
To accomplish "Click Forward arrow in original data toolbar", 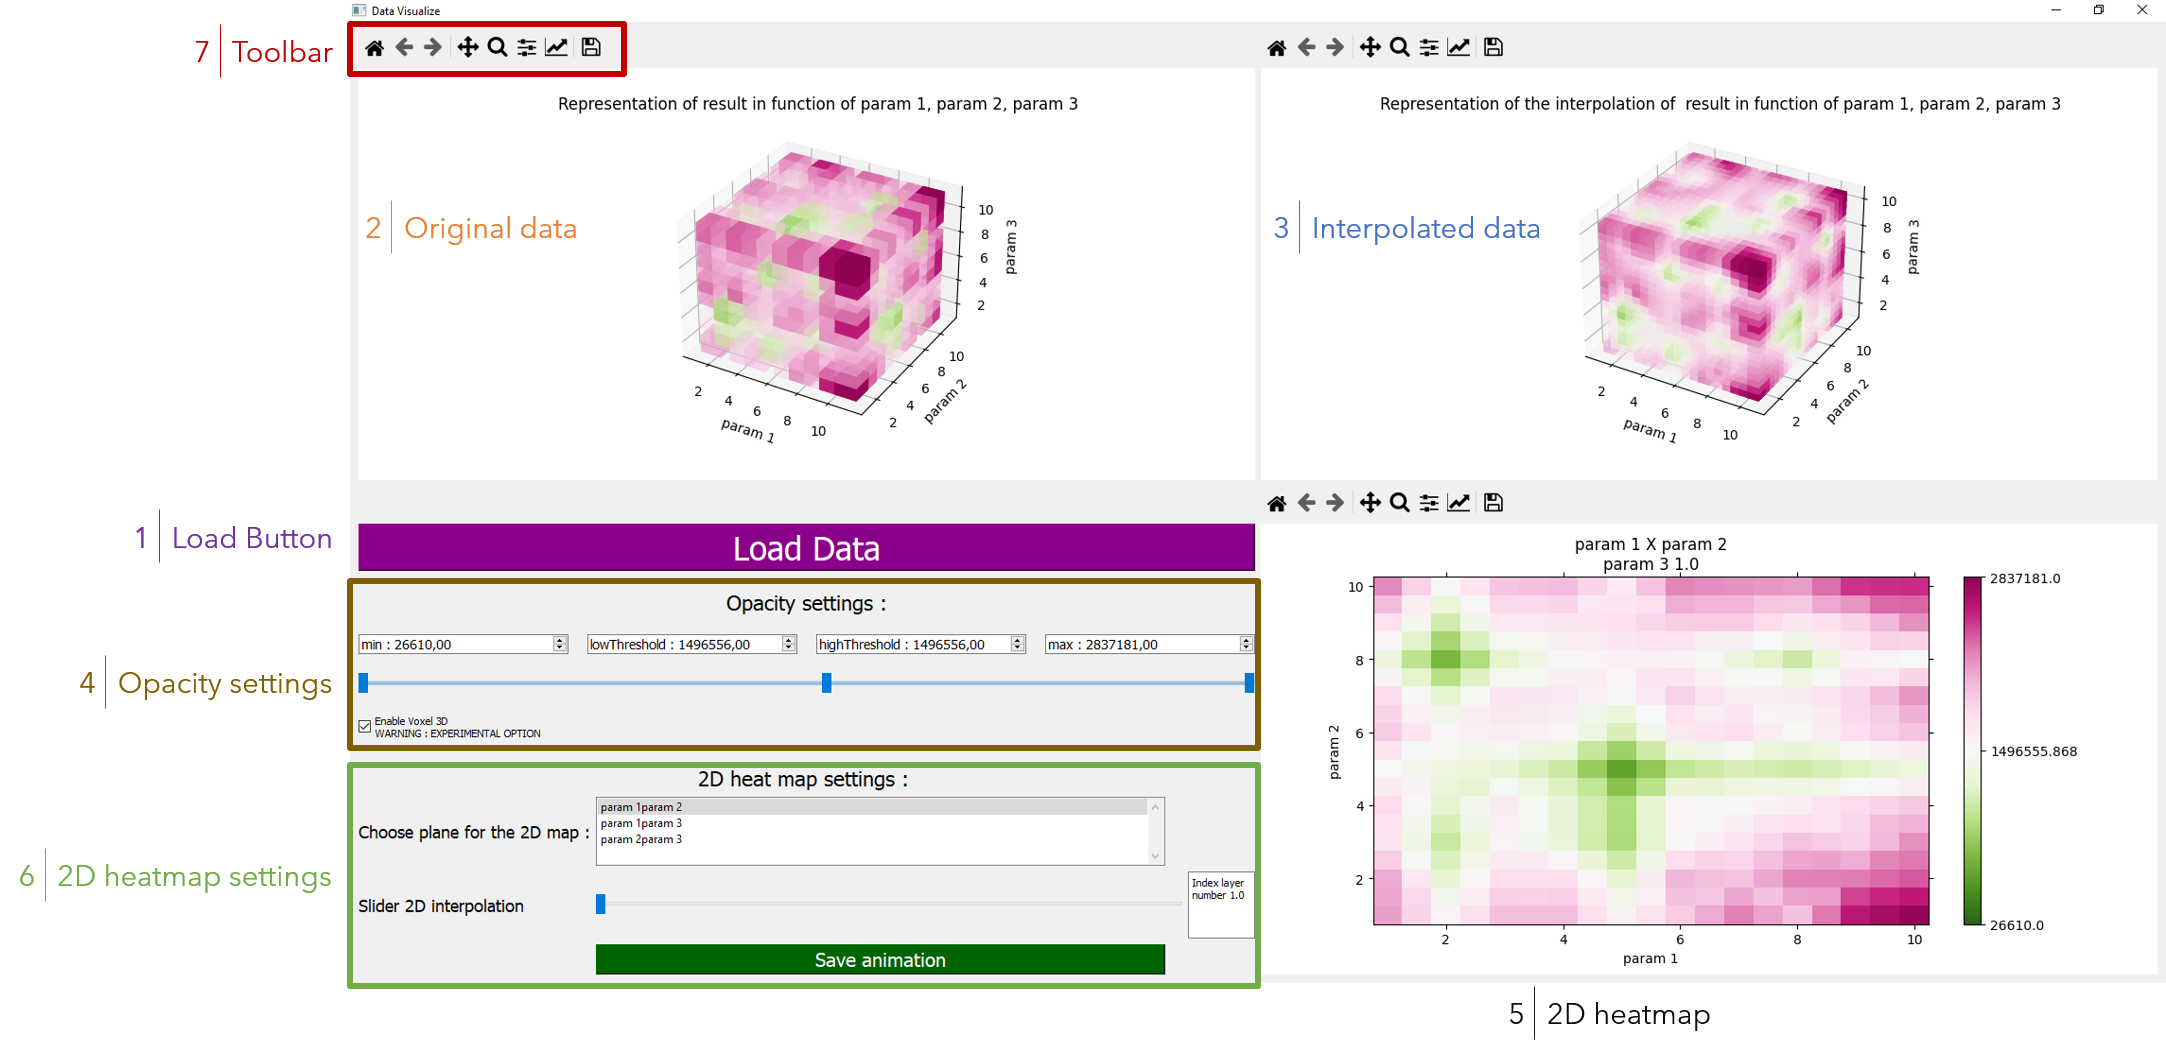I will (433, 47).
